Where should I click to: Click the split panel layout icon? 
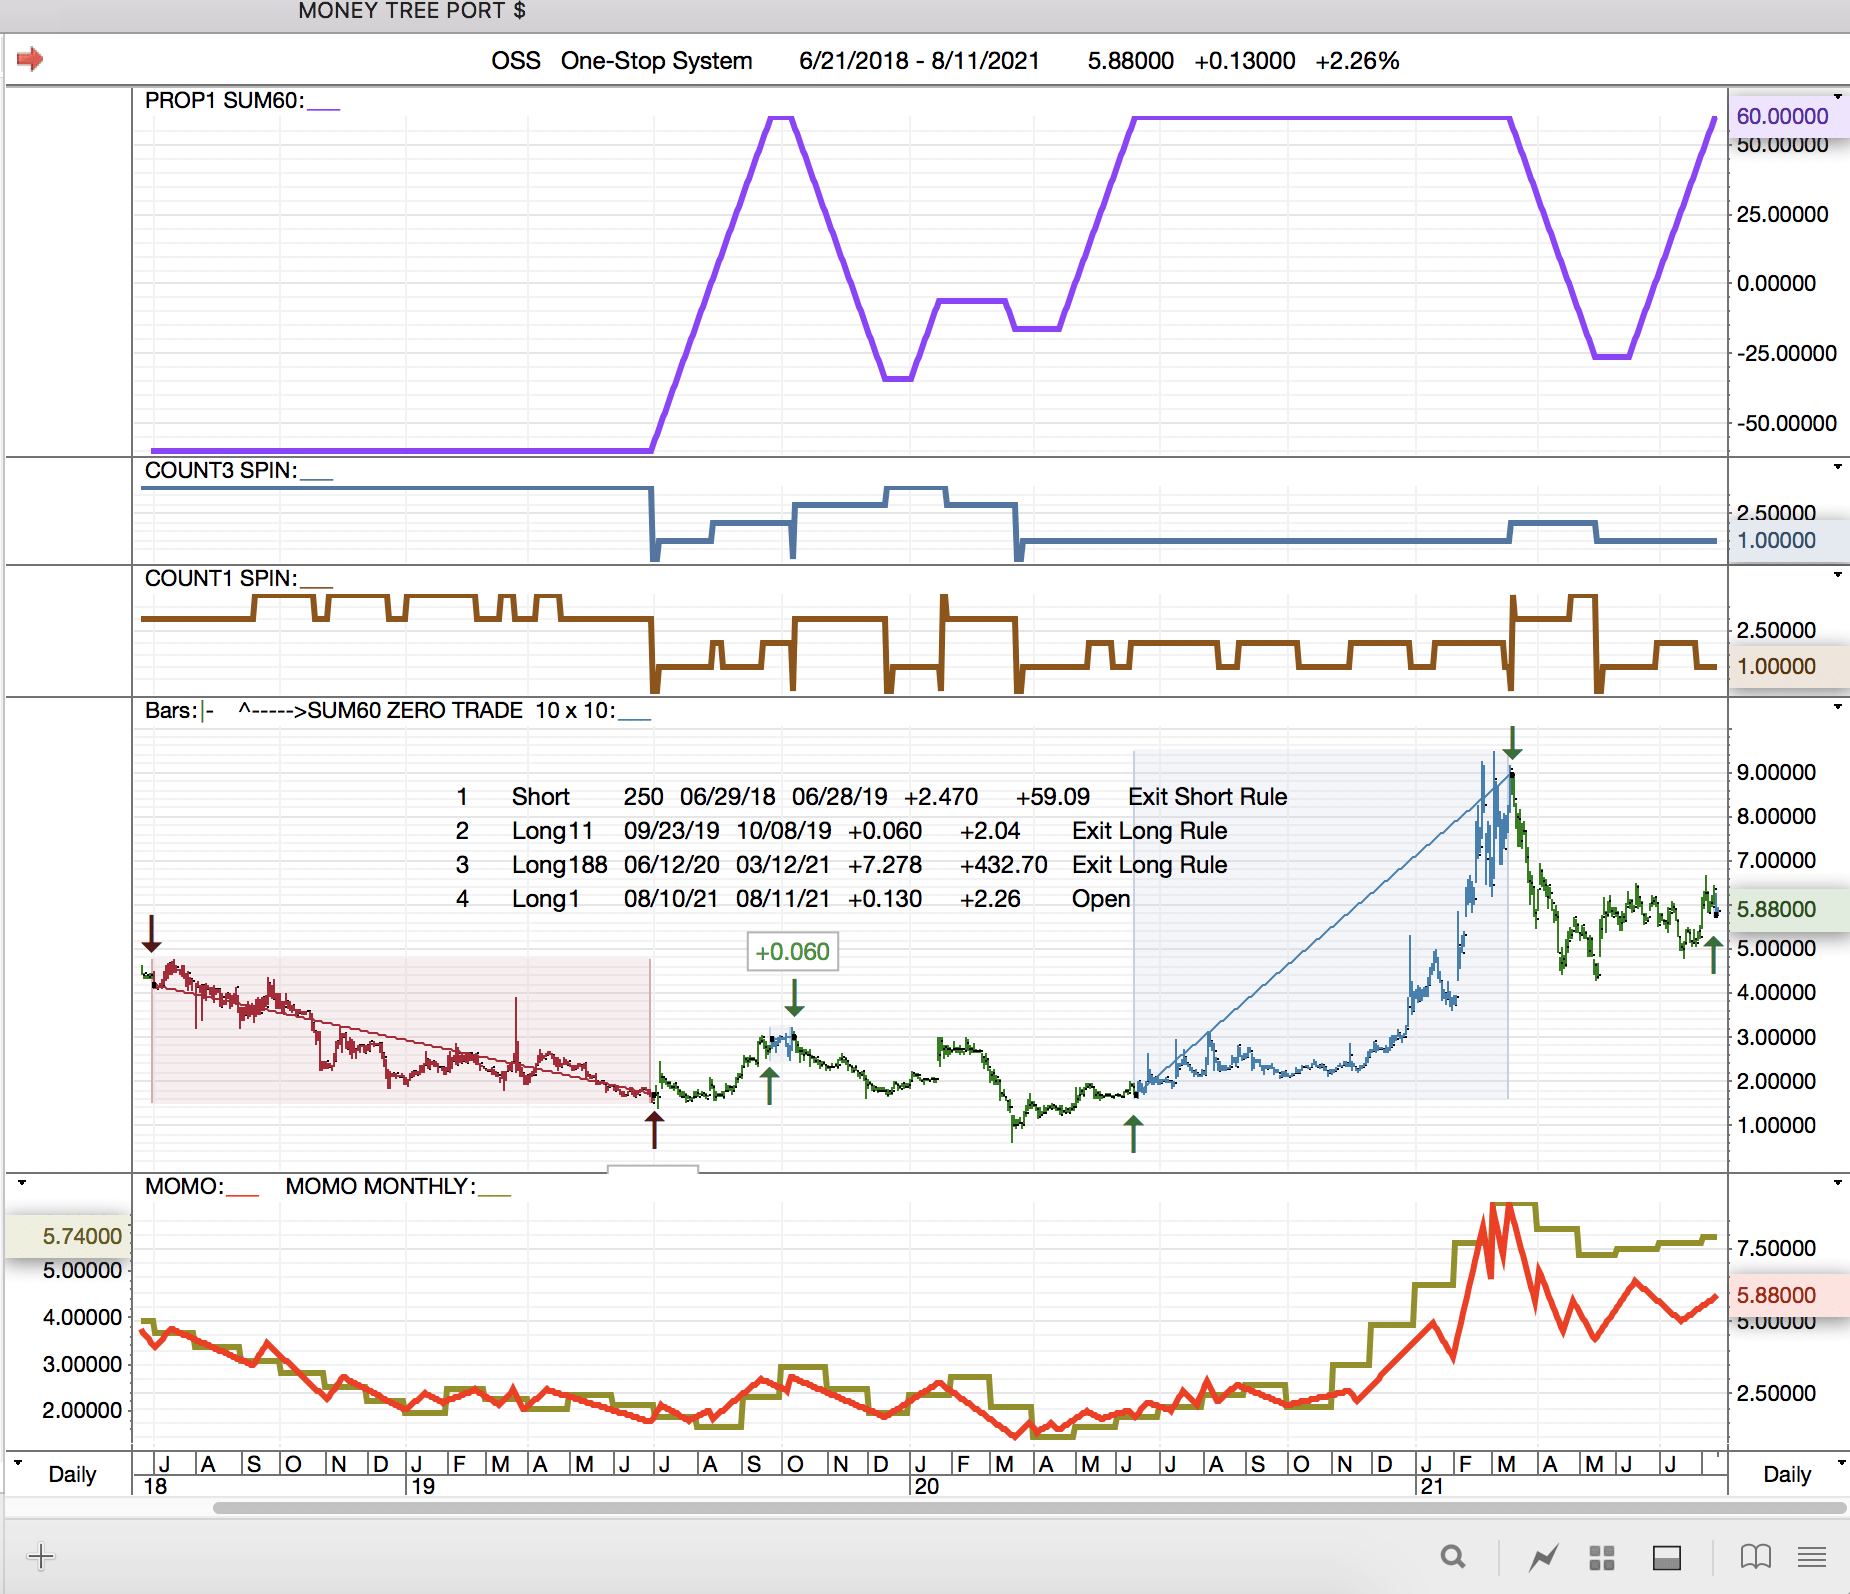[x=1667, y=1557]
